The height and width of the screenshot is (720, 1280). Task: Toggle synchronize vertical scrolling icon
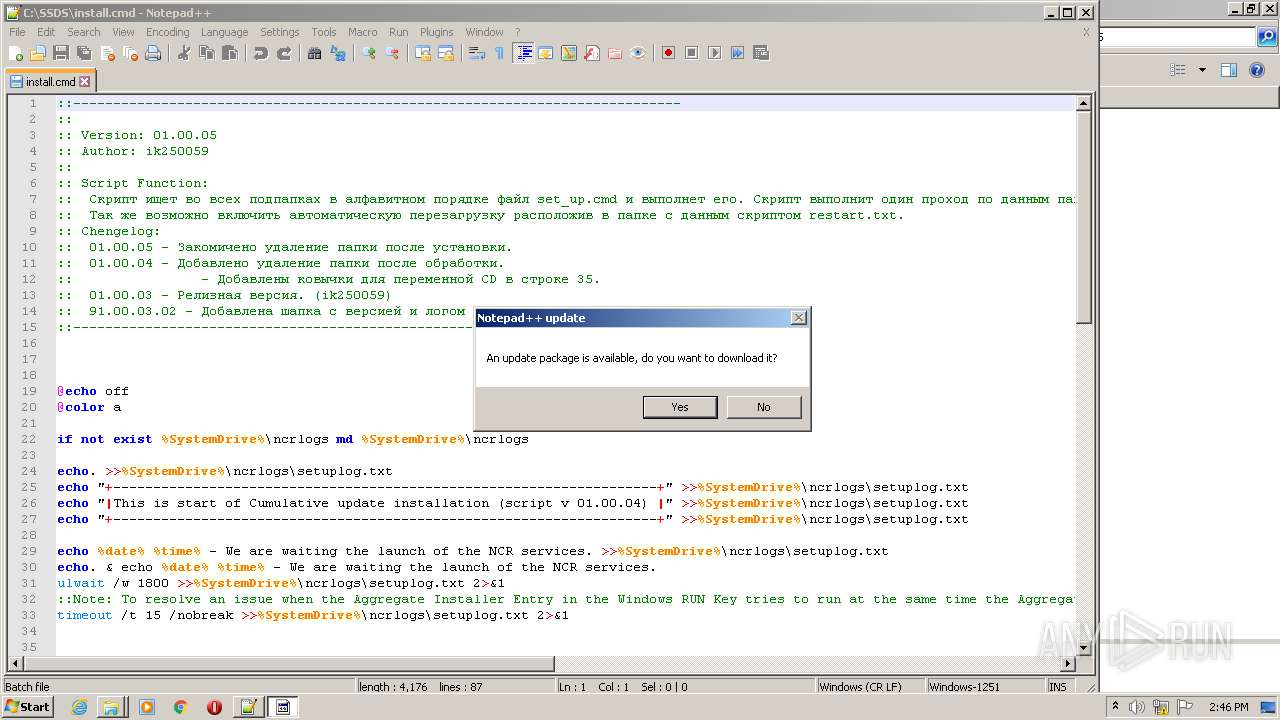click(422, 53)
